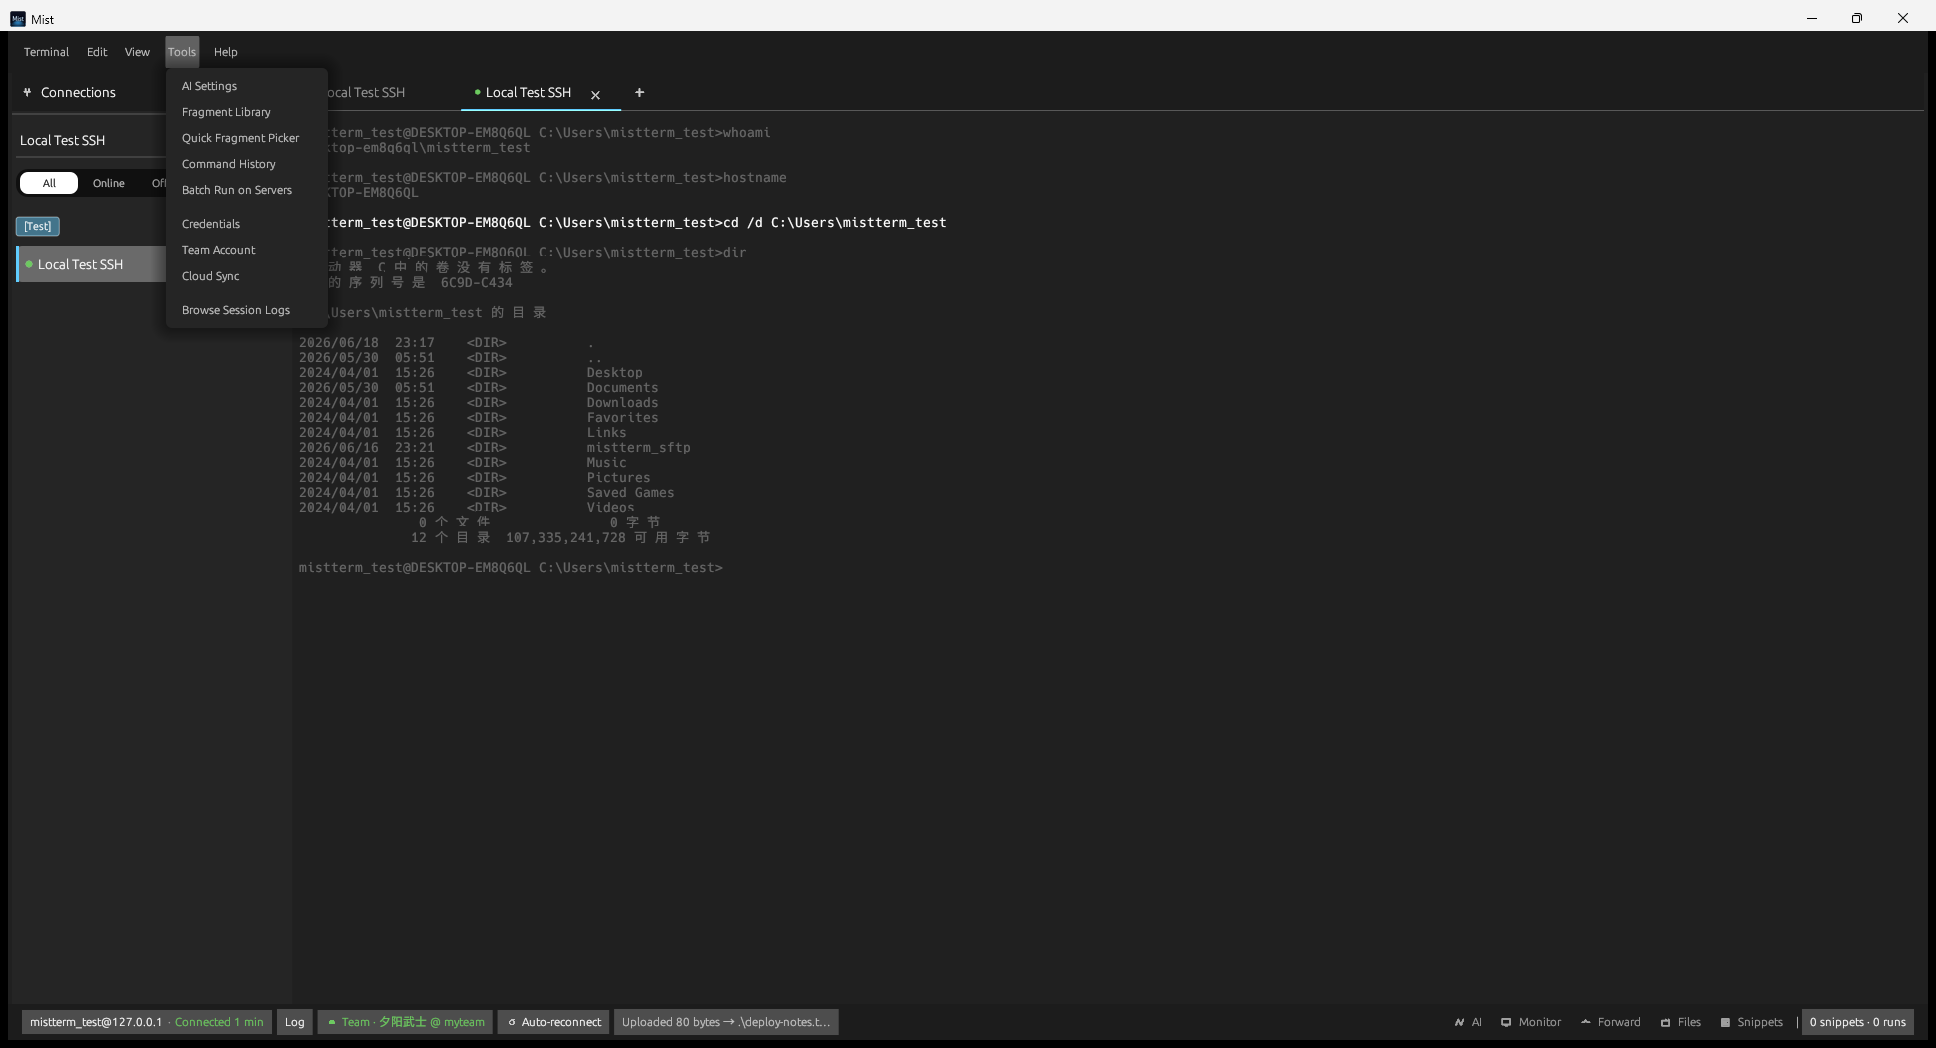
Task: Close the active Local Test SSH tab
Action: 595,95
